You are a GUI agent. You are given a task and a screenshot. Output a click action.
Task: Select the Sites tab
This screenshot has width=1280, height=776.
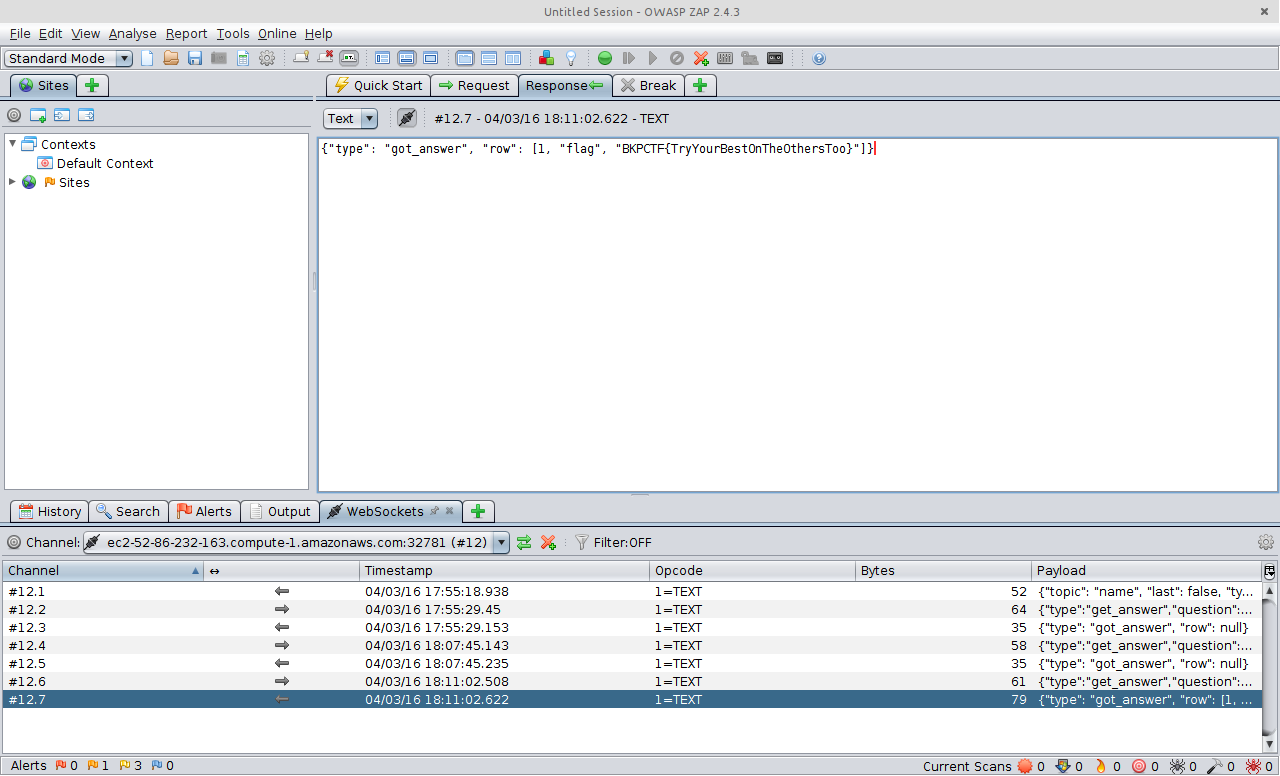(x=43, y=86)
